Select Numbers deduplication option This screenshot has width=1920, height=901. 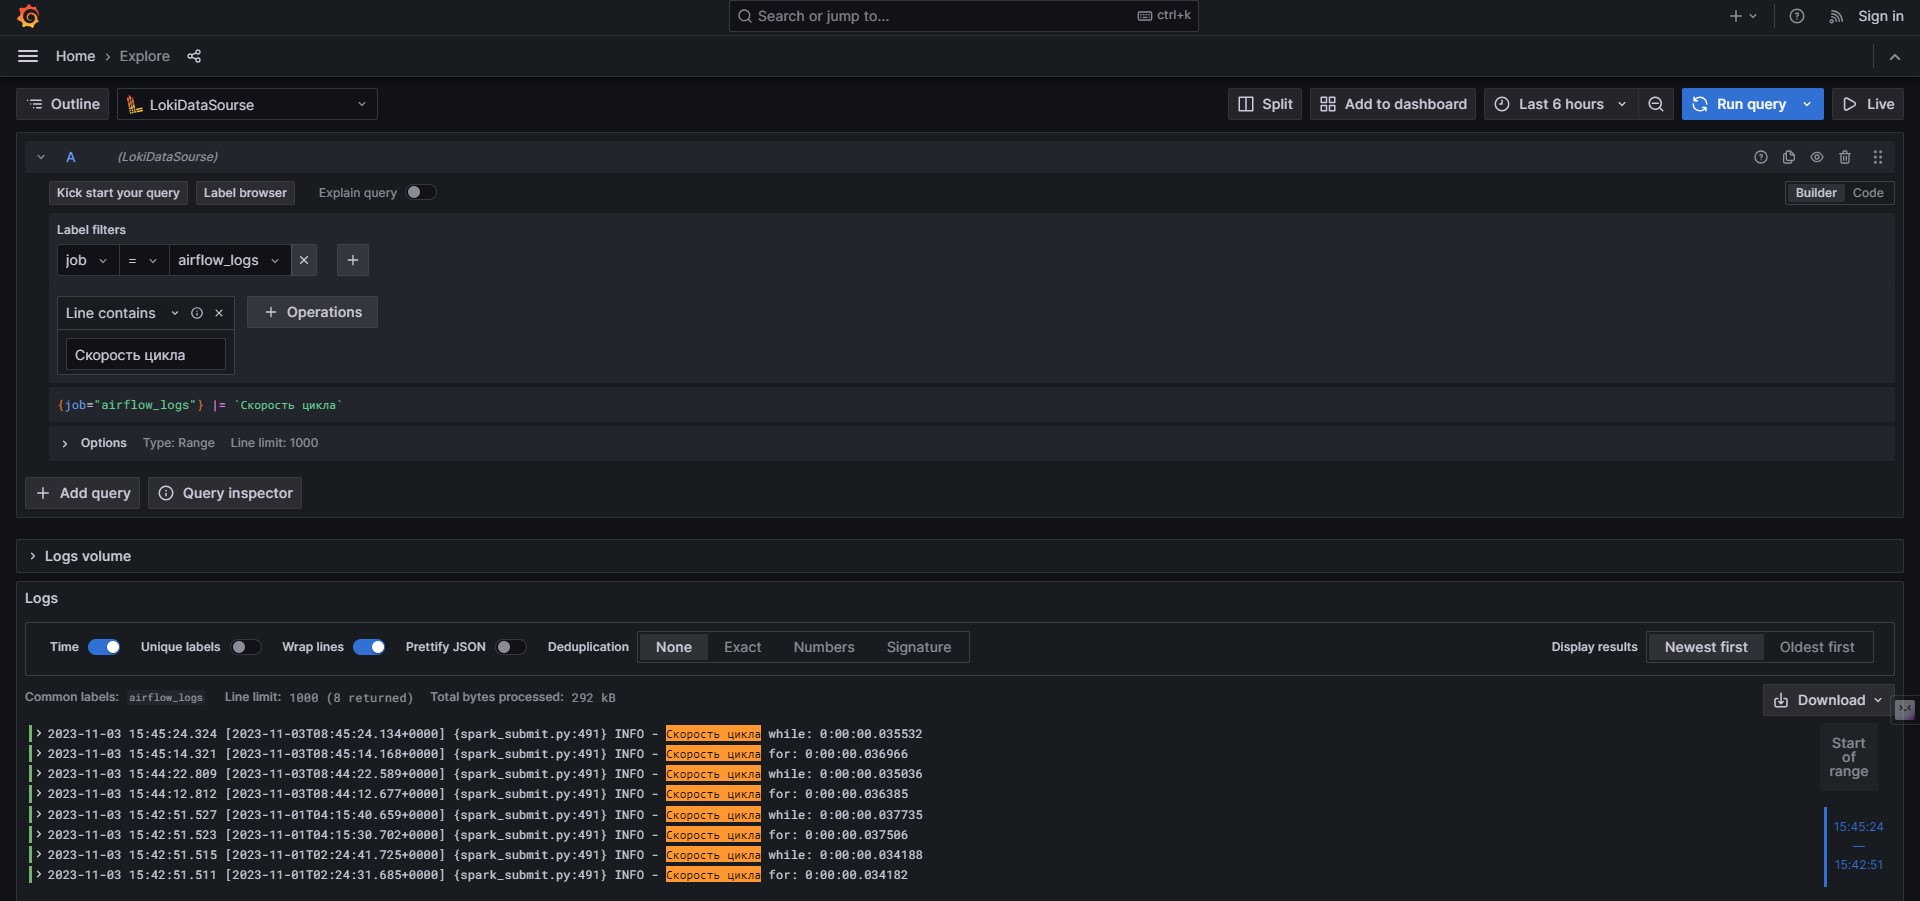click(x=824, y=647)
